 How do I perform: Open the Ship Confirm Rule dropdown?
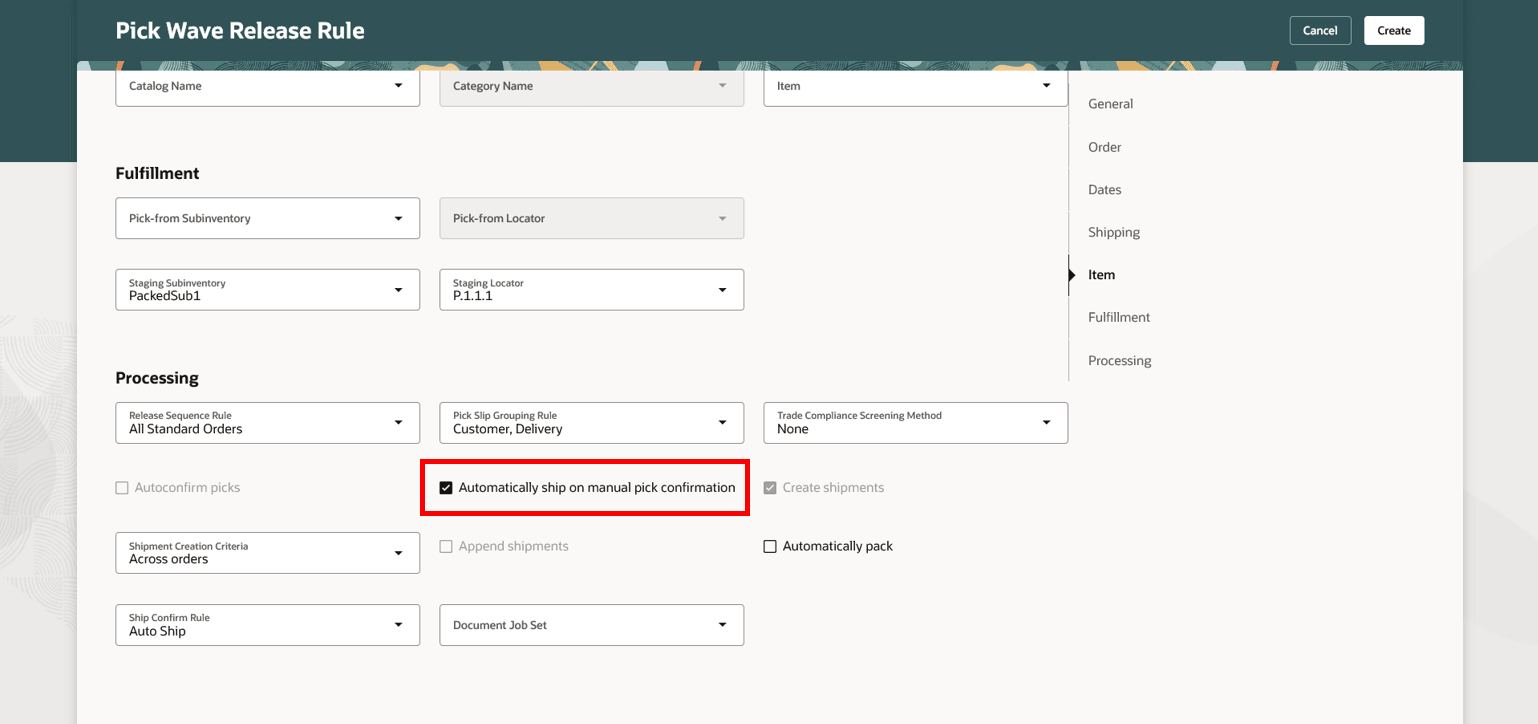pyautogui.click(x=267, y=625)
